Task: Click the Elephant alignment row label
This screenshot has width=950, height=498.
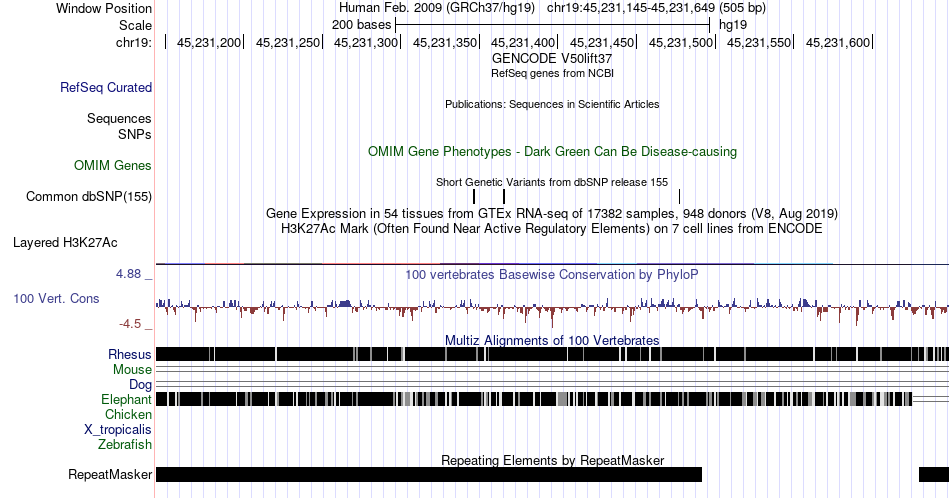Action: [x=127, y=399]
